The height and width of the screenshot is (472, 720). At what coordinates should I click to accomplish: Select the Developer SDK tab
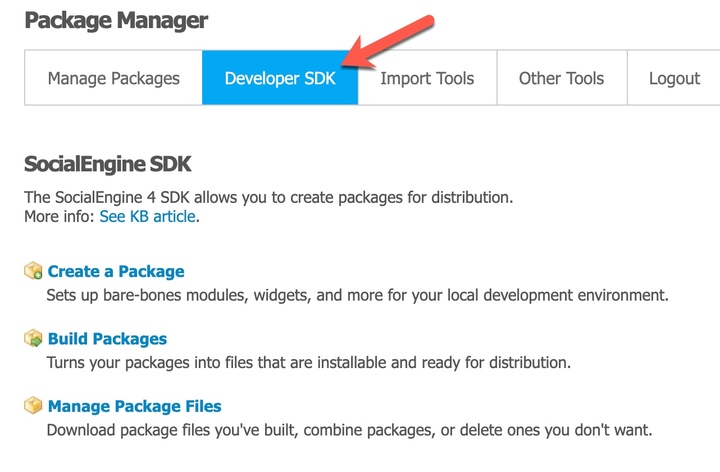[280, 78]
